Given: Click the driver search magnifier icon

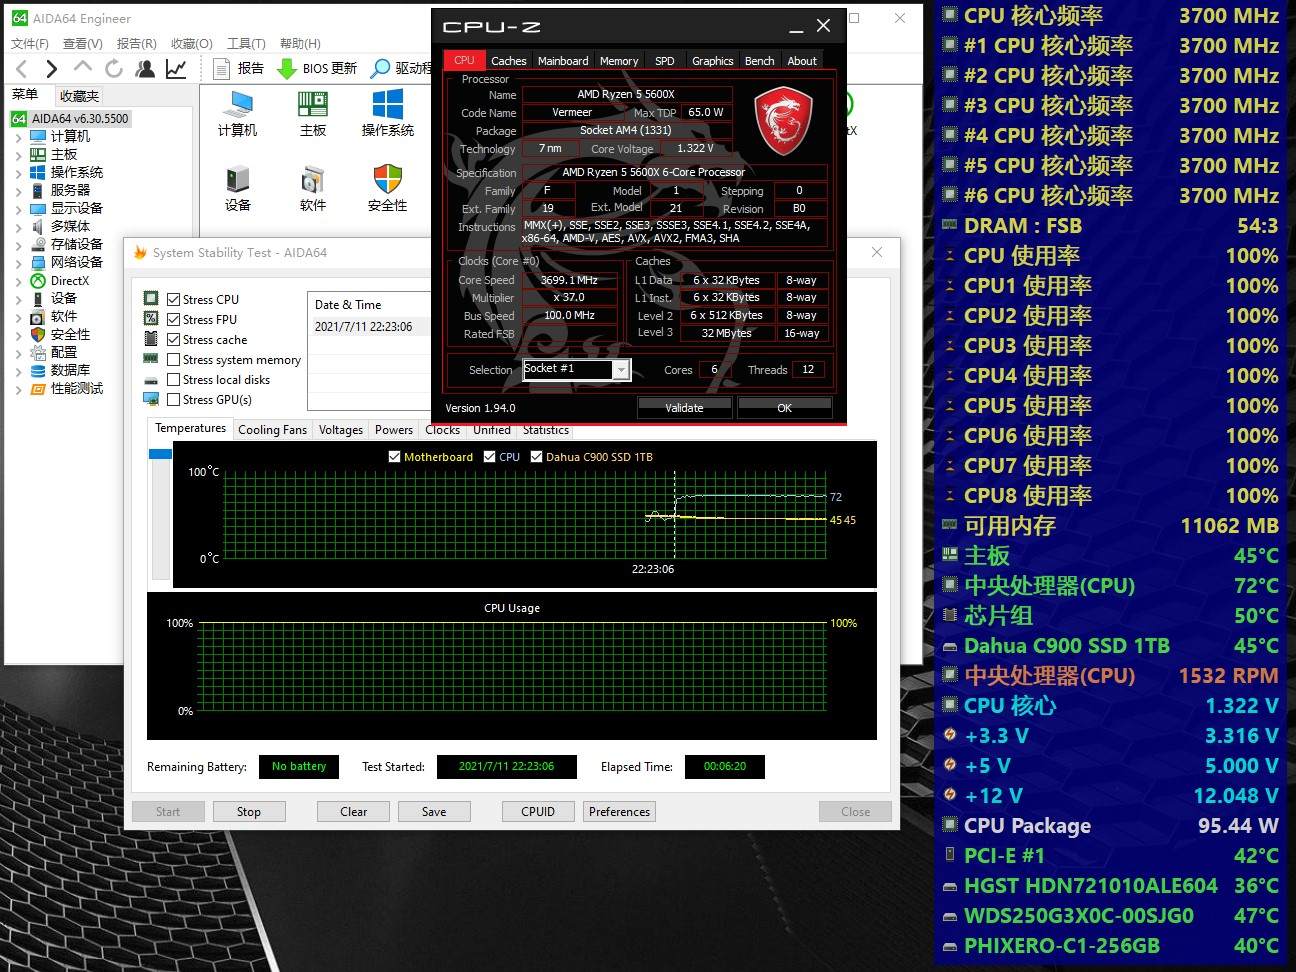Looking at the screenshot, I should (380, 68).
